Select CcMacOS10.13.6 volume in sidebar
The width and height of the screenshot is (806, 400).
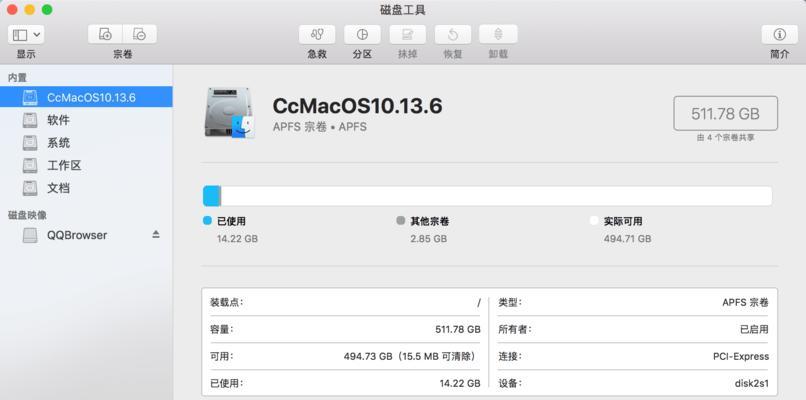[86, 97]
